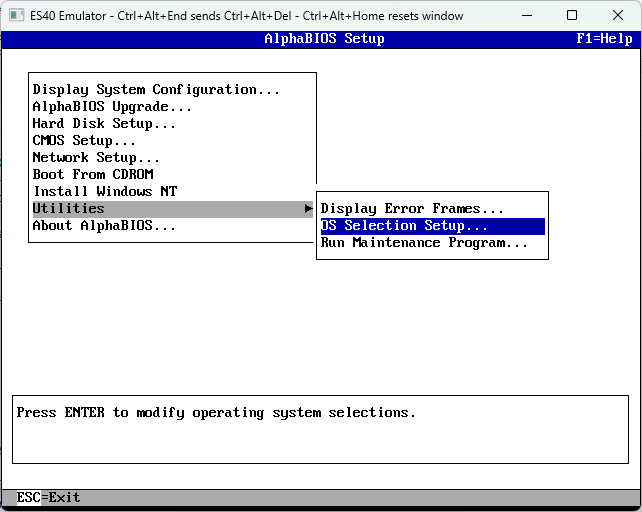Click the 'Press ENTER to modify' help text
Screen dimensions: 642x512
[x=216, y=413]
